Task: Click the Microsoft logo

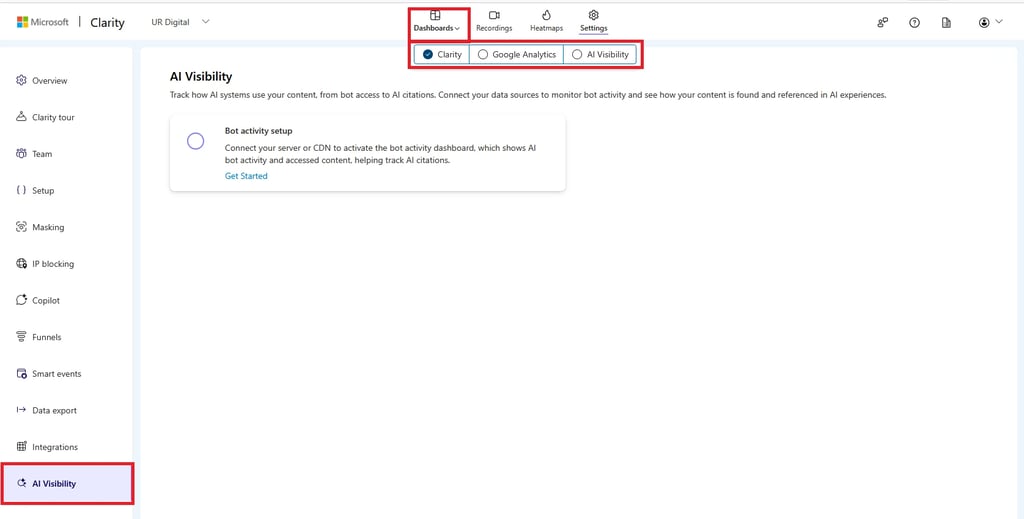Action: point(42,22)
